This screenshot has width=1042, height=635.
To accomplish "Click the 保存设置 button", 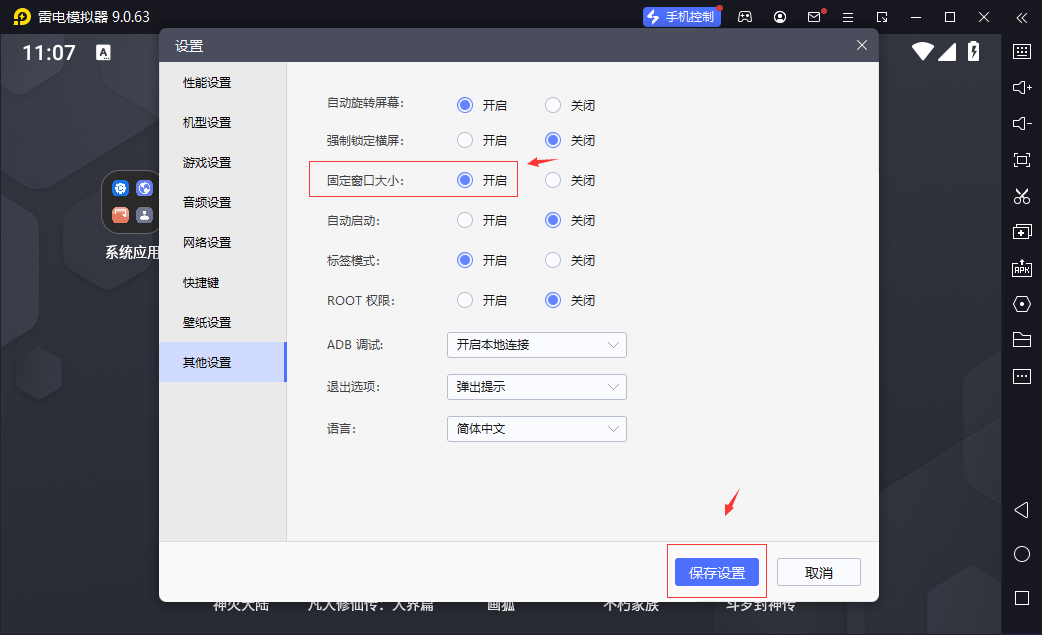I will (716, 571).
